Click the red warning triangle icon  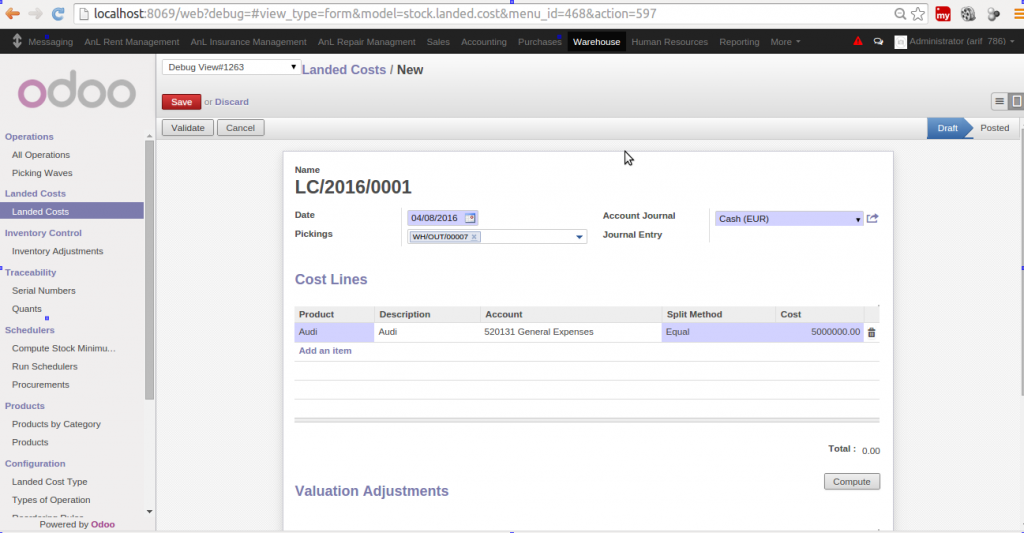858,42
